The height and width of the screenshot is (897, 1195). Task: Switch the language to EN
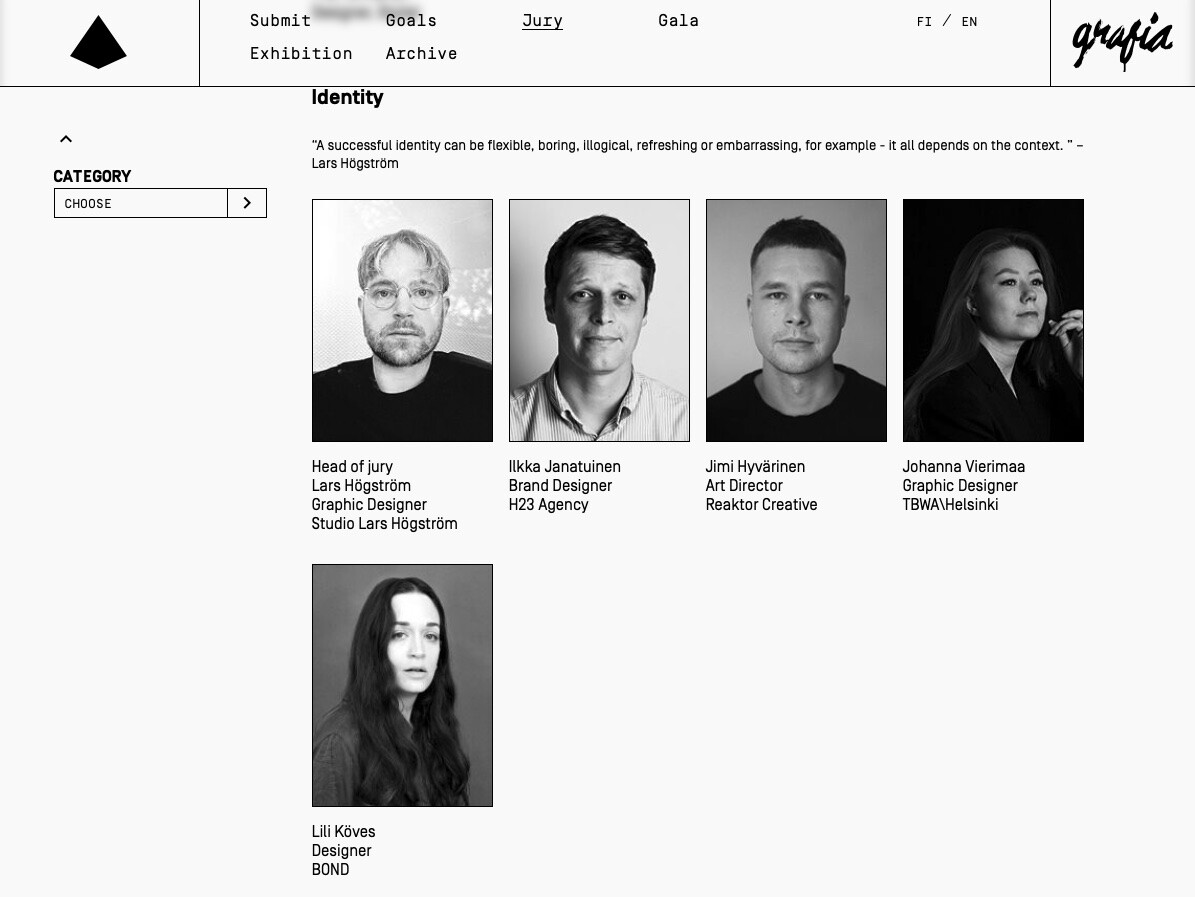tap(969, 21)
